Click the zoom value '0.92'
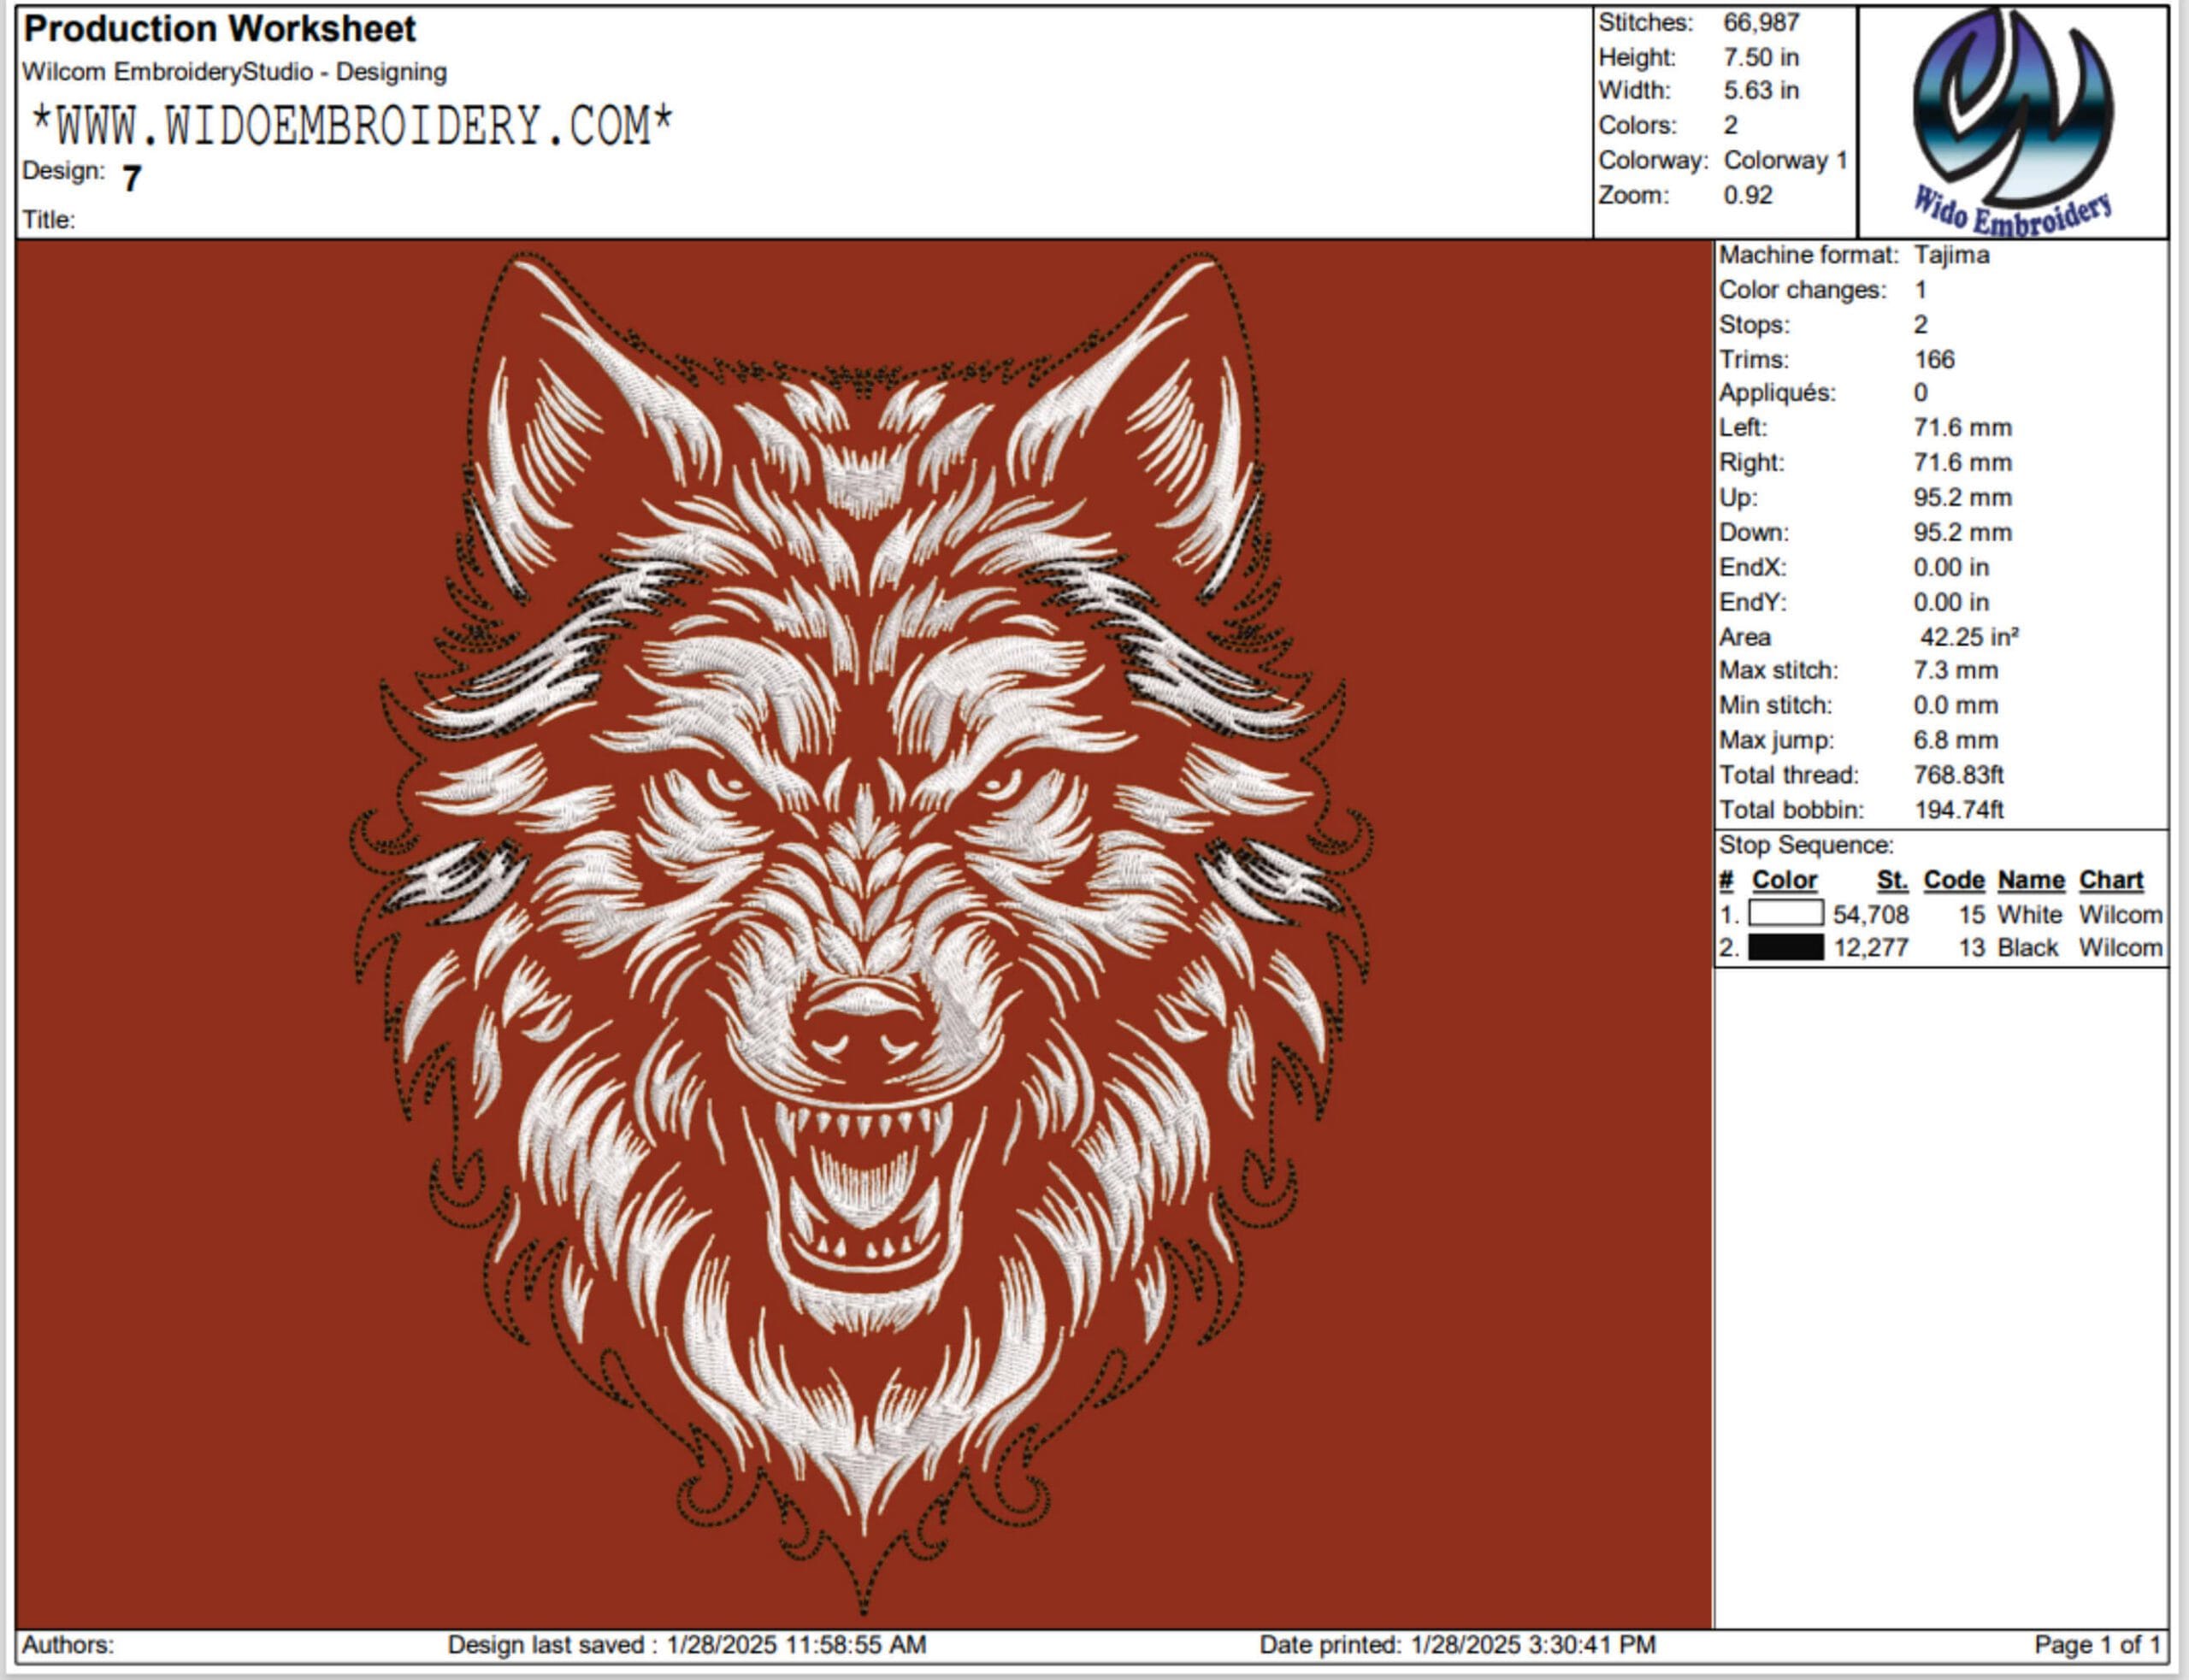This screenshot has height=1680, width=2189. (1748, 195)
